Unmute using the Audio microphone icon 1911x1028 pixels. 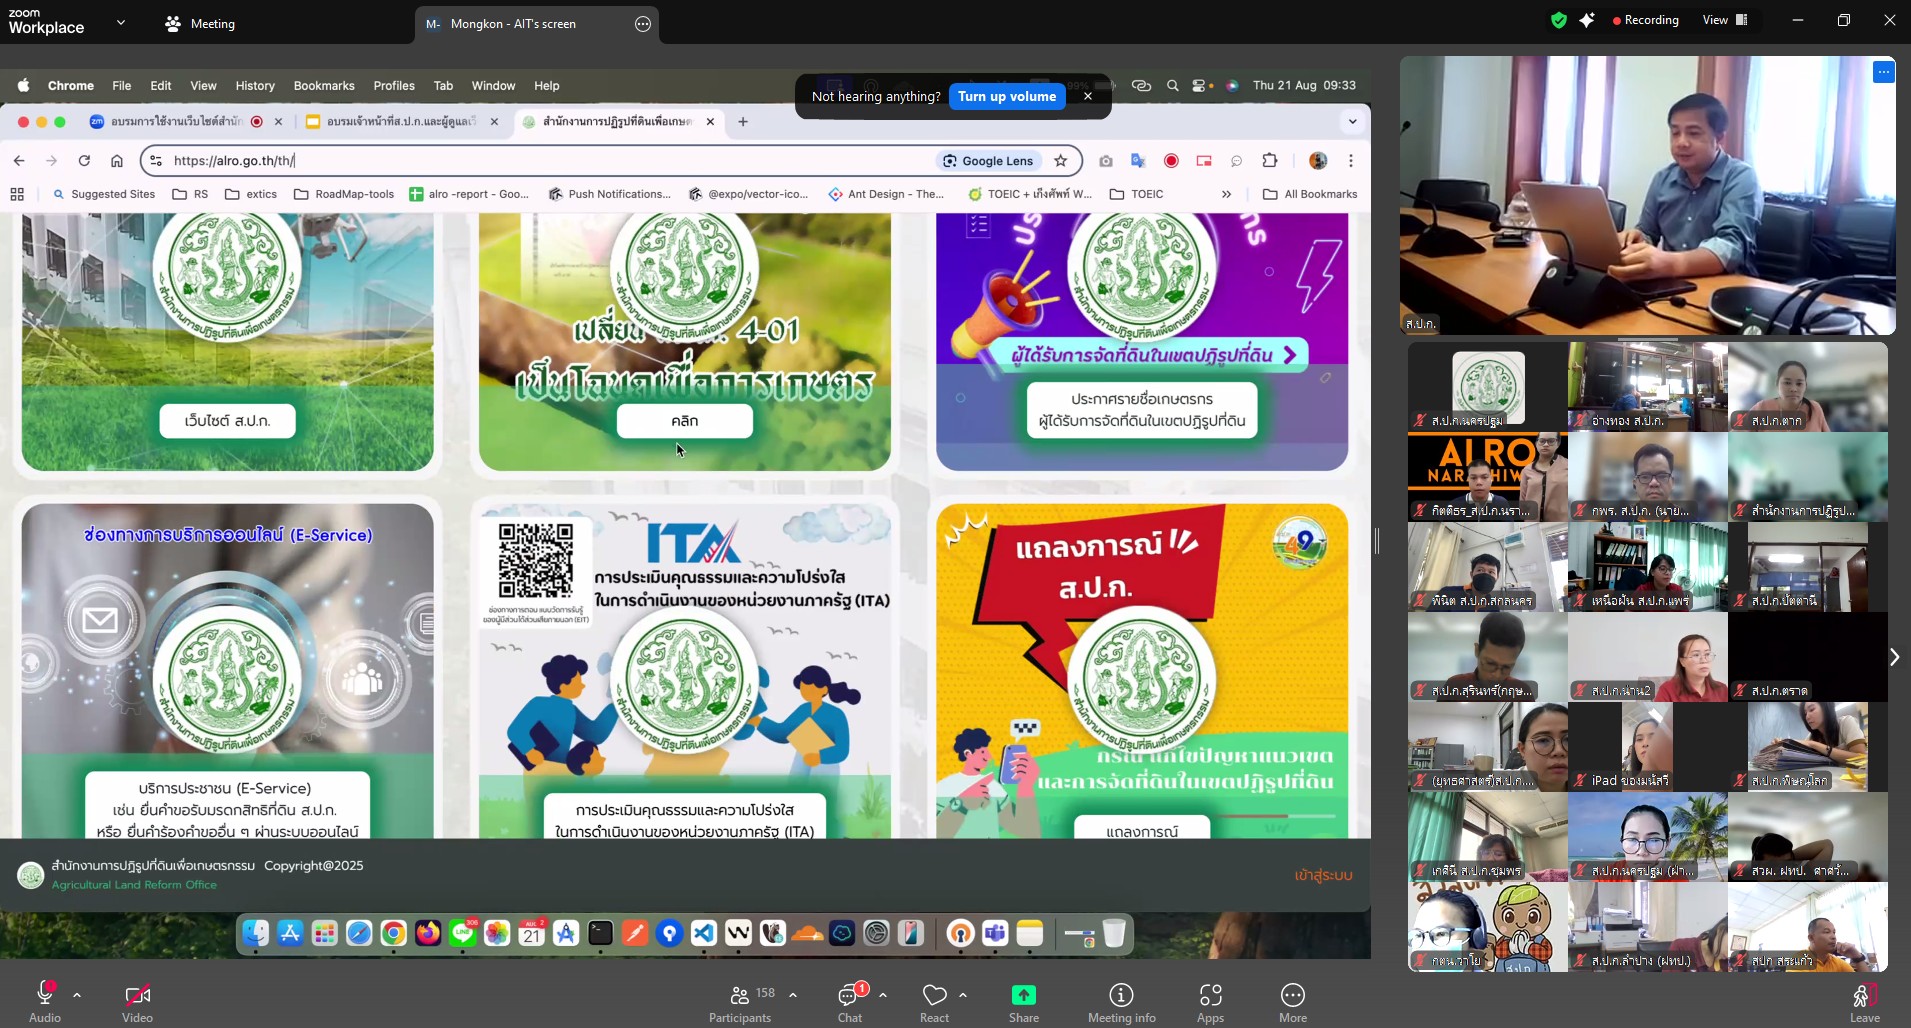[45, 994]
